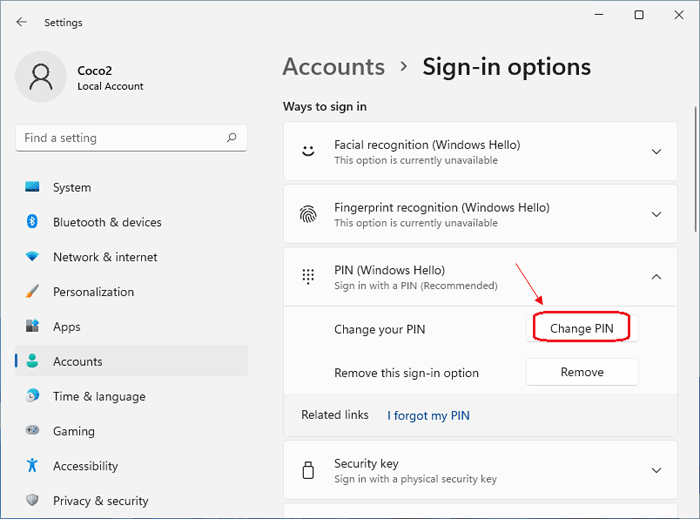This screenshot has height=519, width=700.
Task: Click the Fingerprint recognition (Windows Hello) row title
Action: click(x=442, y=207)
